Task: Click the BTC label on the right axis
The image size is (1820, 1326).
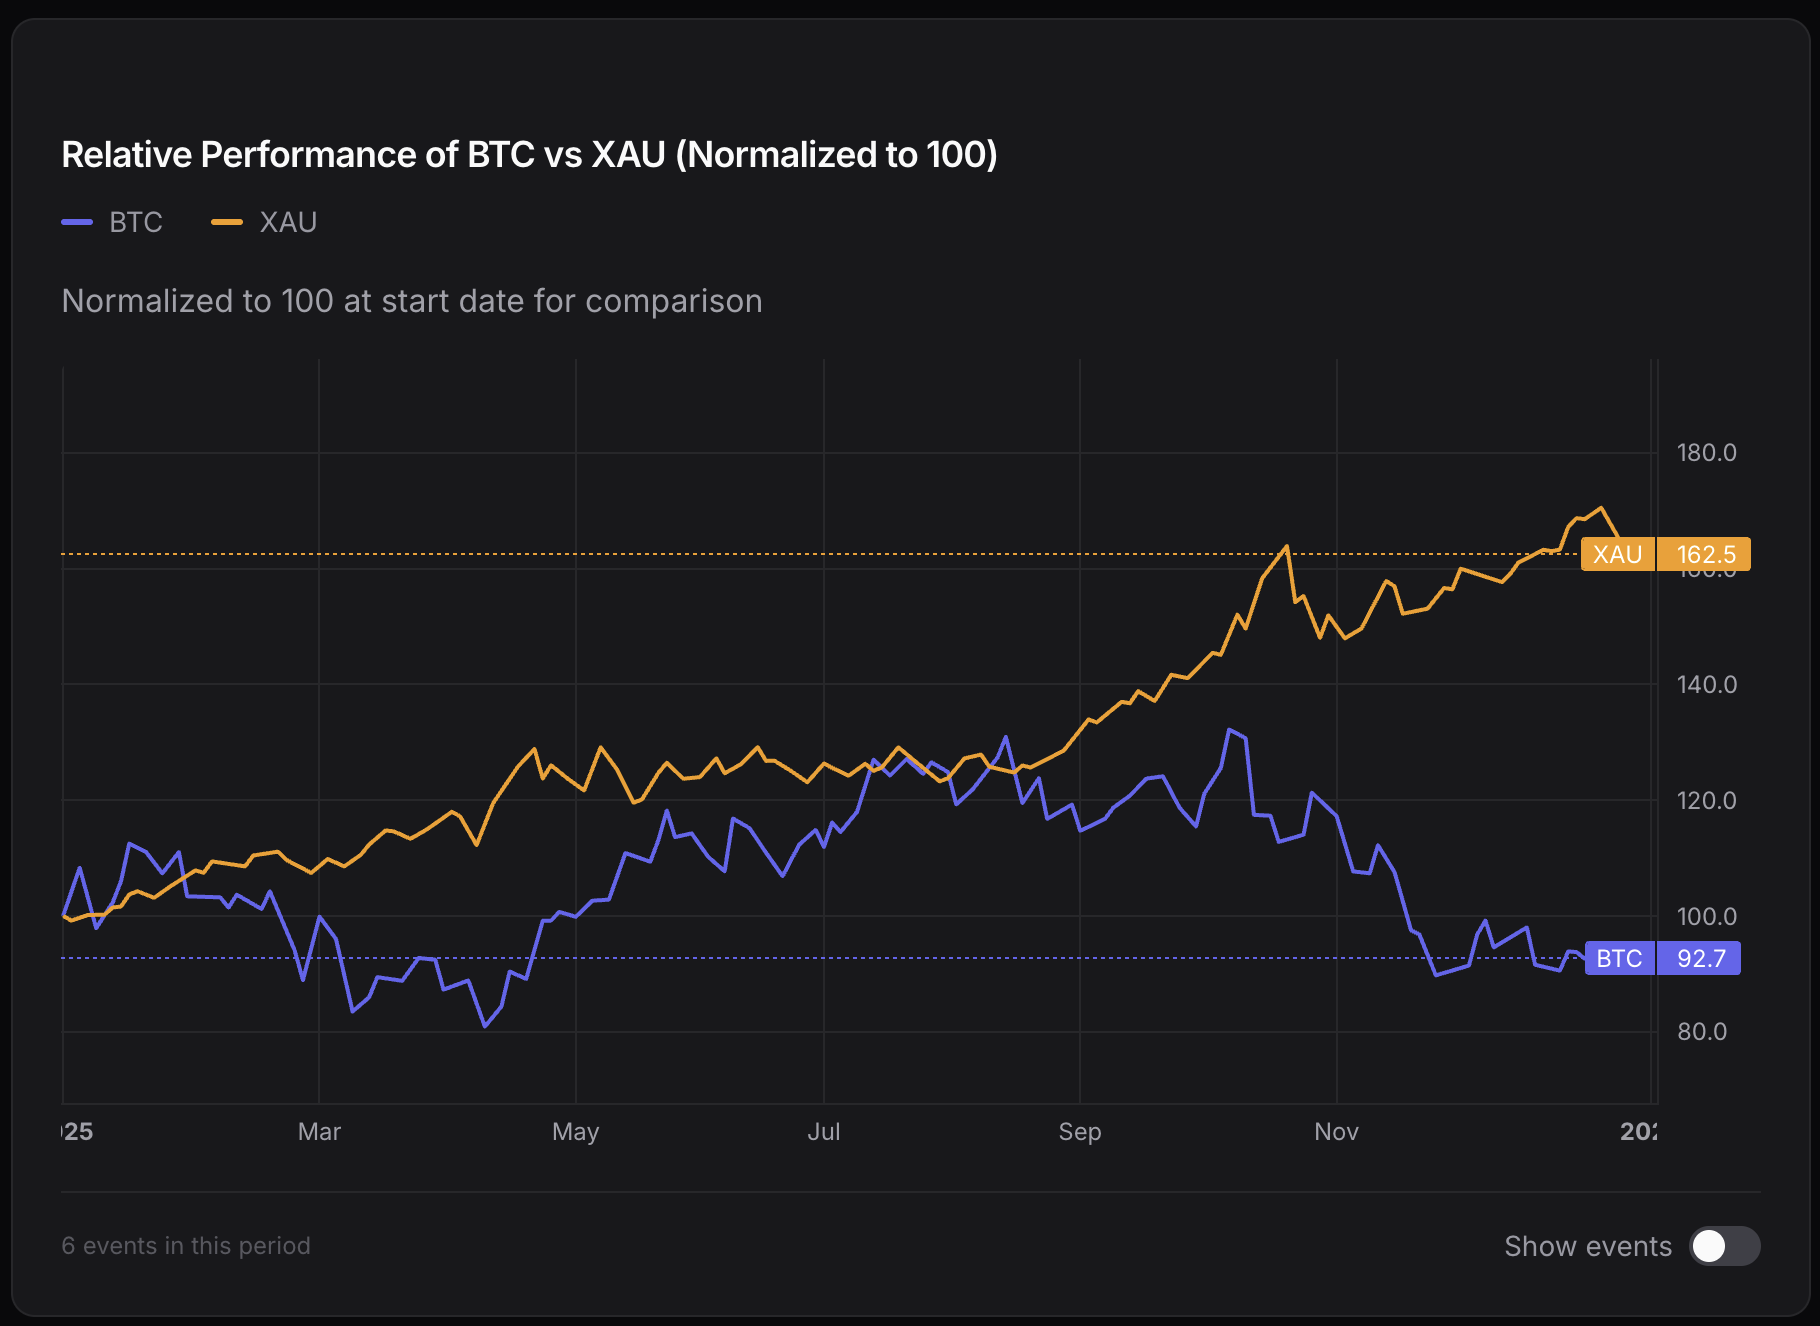Action: [x=1618, y=958]
